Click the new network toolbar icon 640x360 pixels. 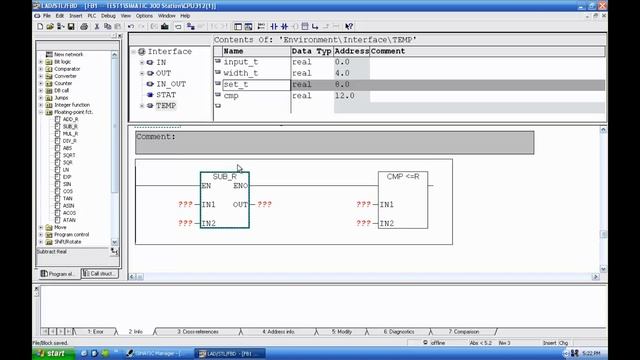point(261,27)
